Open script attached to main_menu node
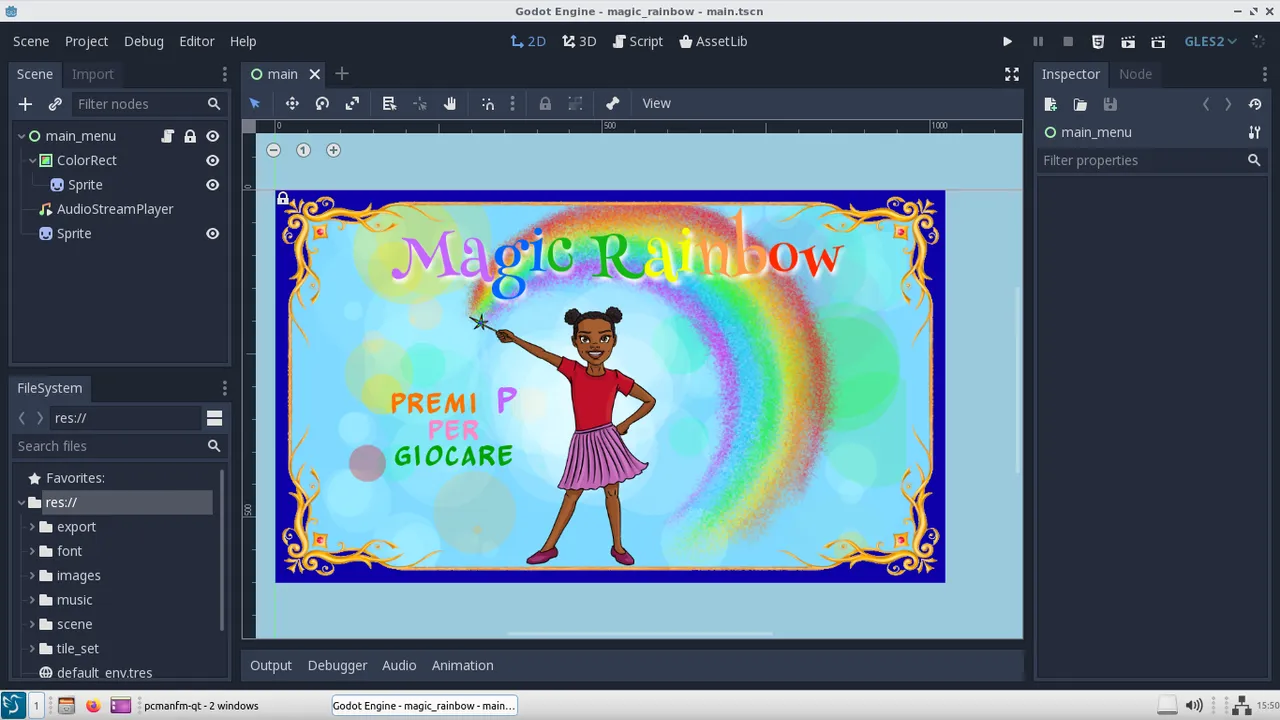This screenshot has width=1280, height=720. [x=168, y=136]
